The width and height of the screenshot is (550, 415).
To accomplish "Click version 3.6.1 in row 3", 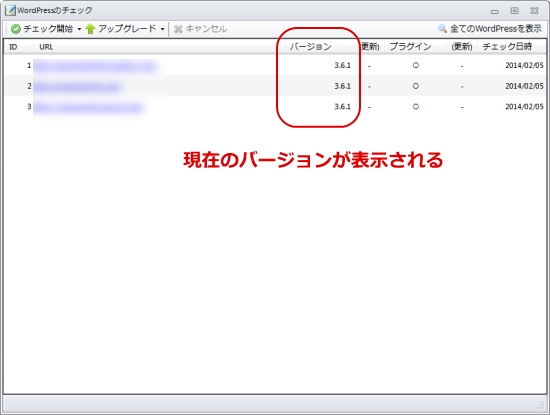I will [x=342, y=107].
